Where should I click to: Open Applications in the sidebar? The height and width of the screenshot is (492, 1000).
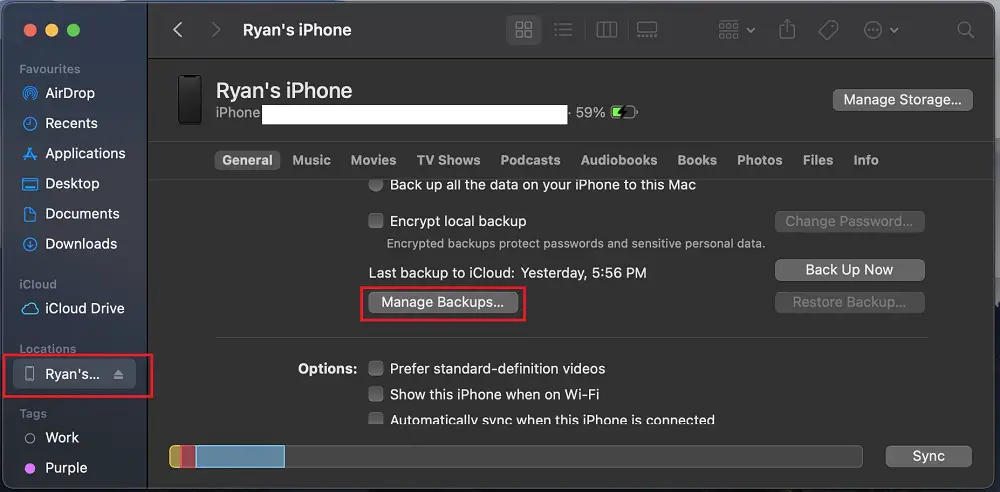pos(75,153)
